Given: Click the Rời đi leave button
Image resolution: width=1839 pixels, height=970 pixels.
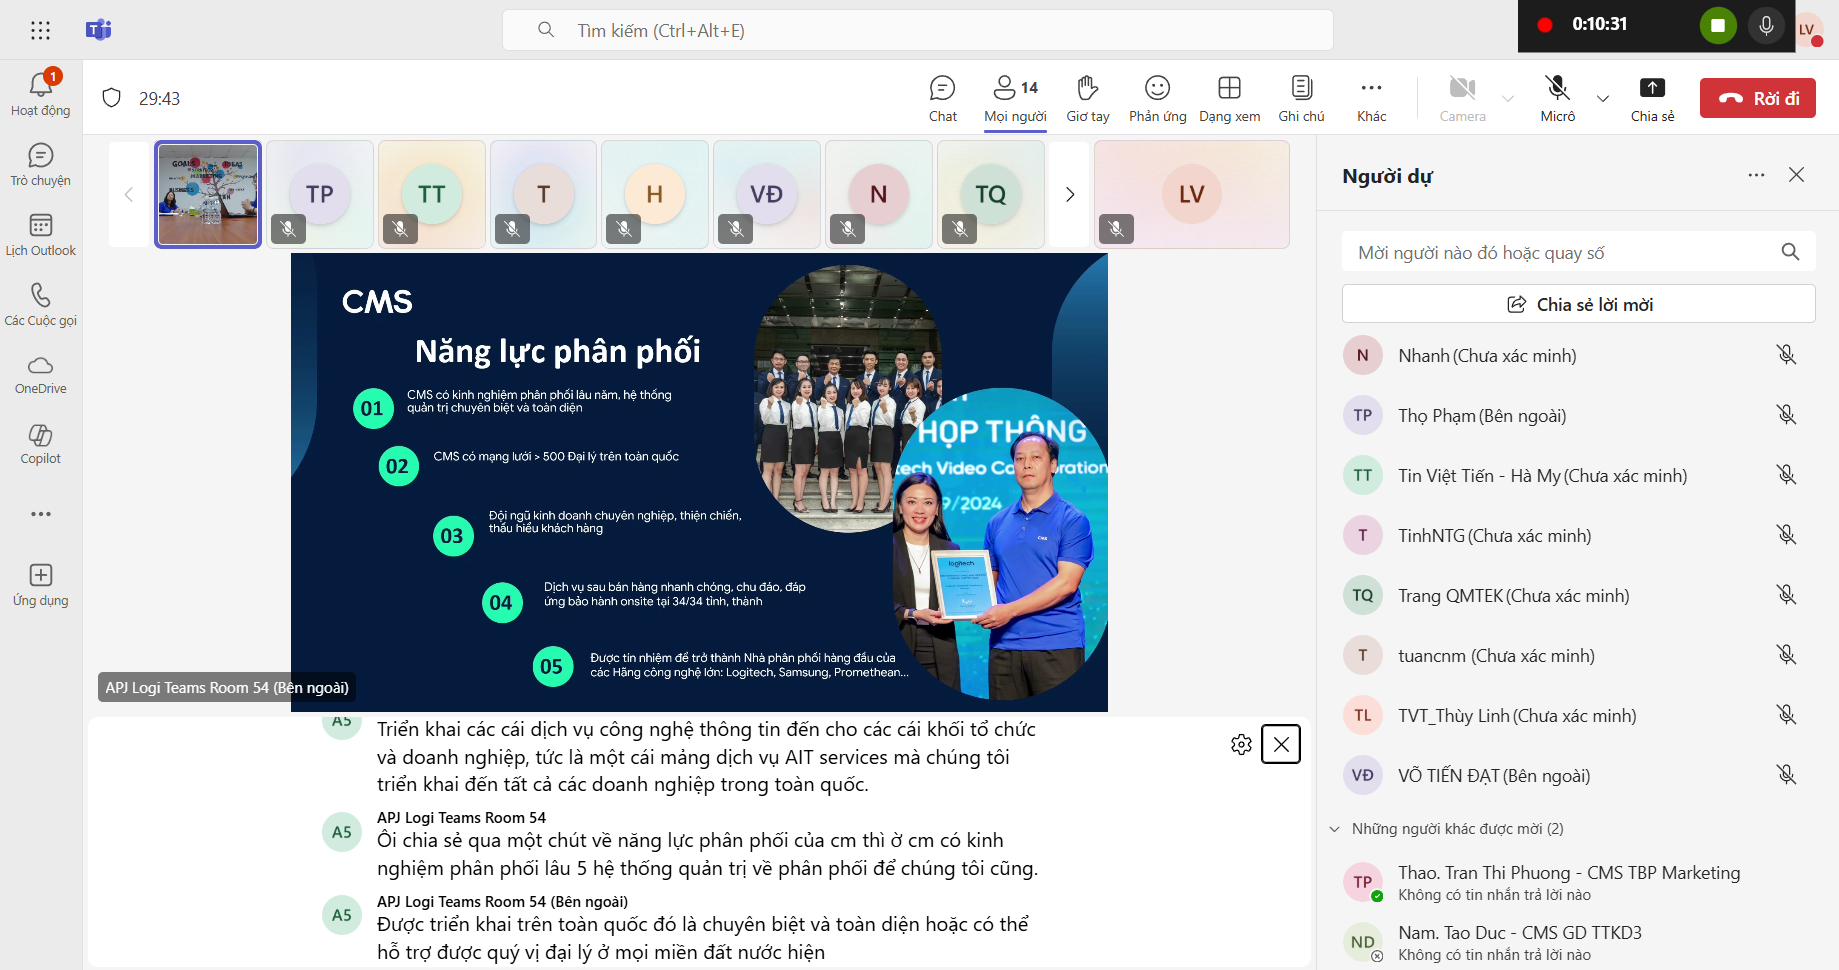Looking at the screenshot, I should point(1757,98).
